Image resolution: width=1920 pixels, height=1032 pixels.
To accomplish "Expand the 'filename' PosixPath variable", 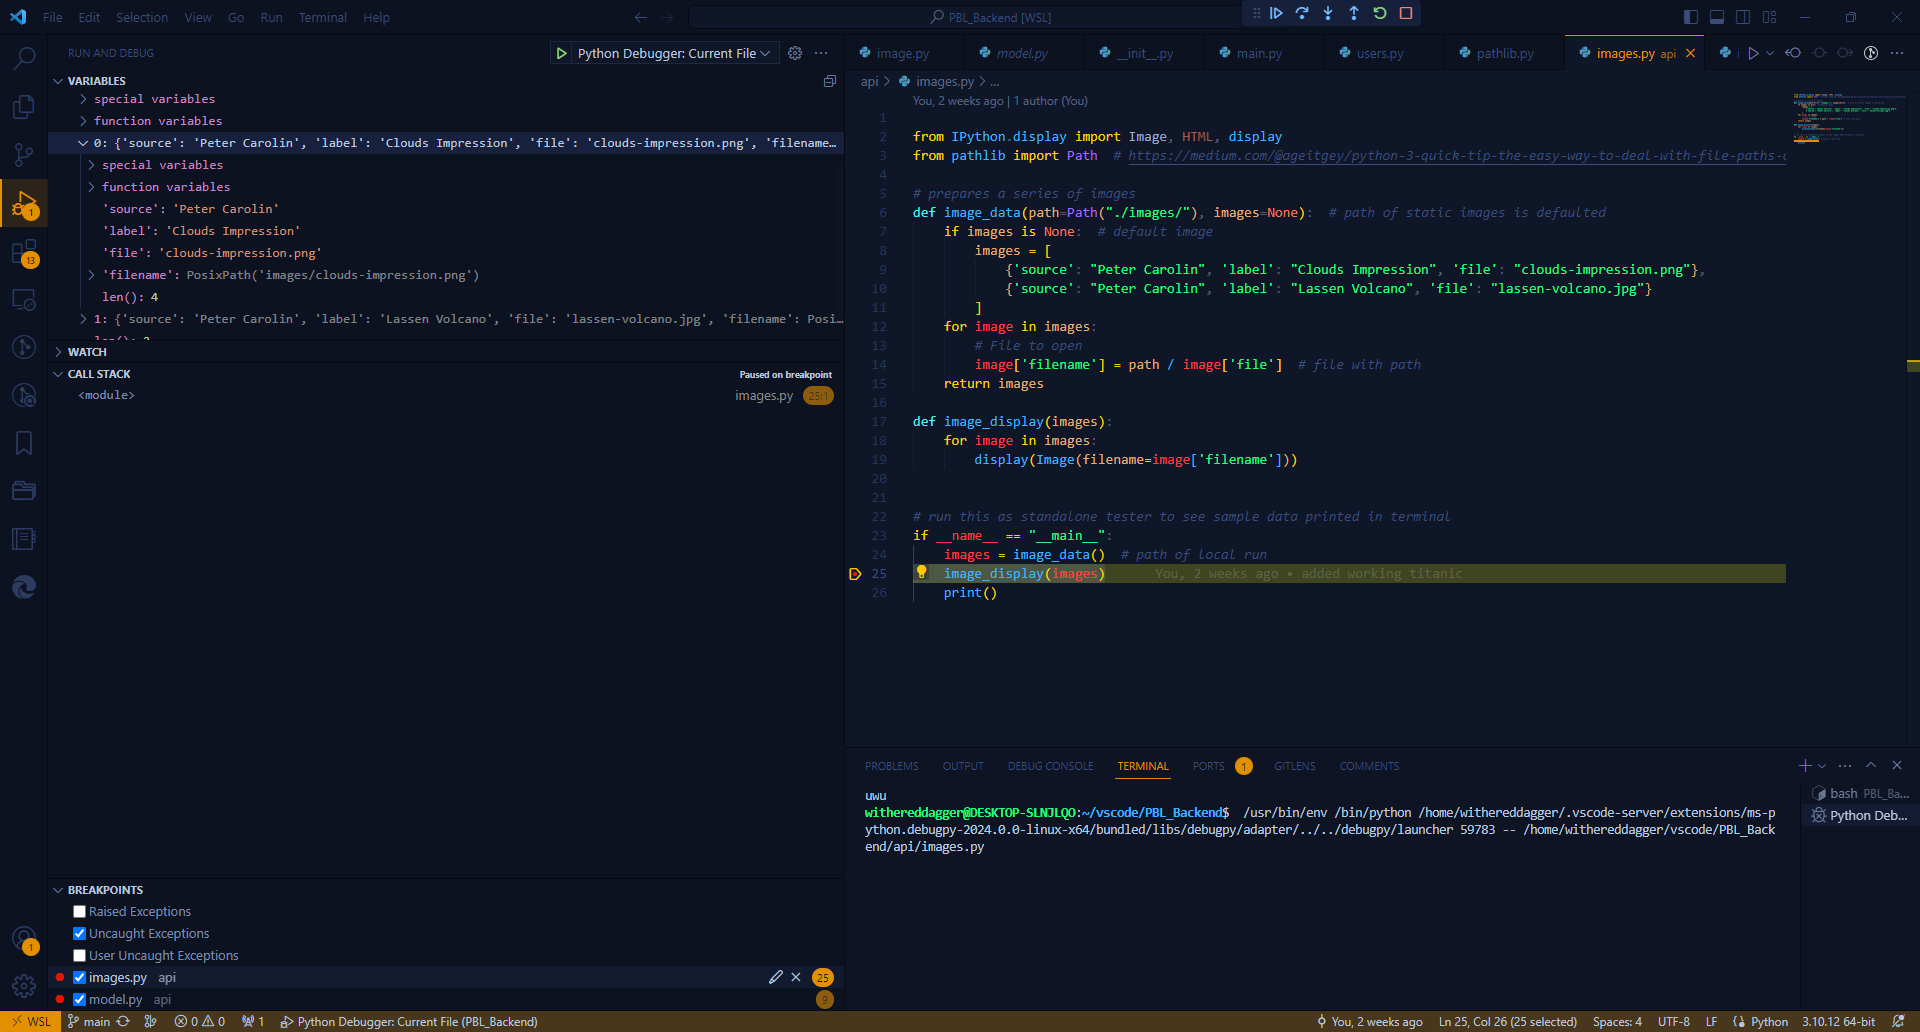I will coord(91,275).
